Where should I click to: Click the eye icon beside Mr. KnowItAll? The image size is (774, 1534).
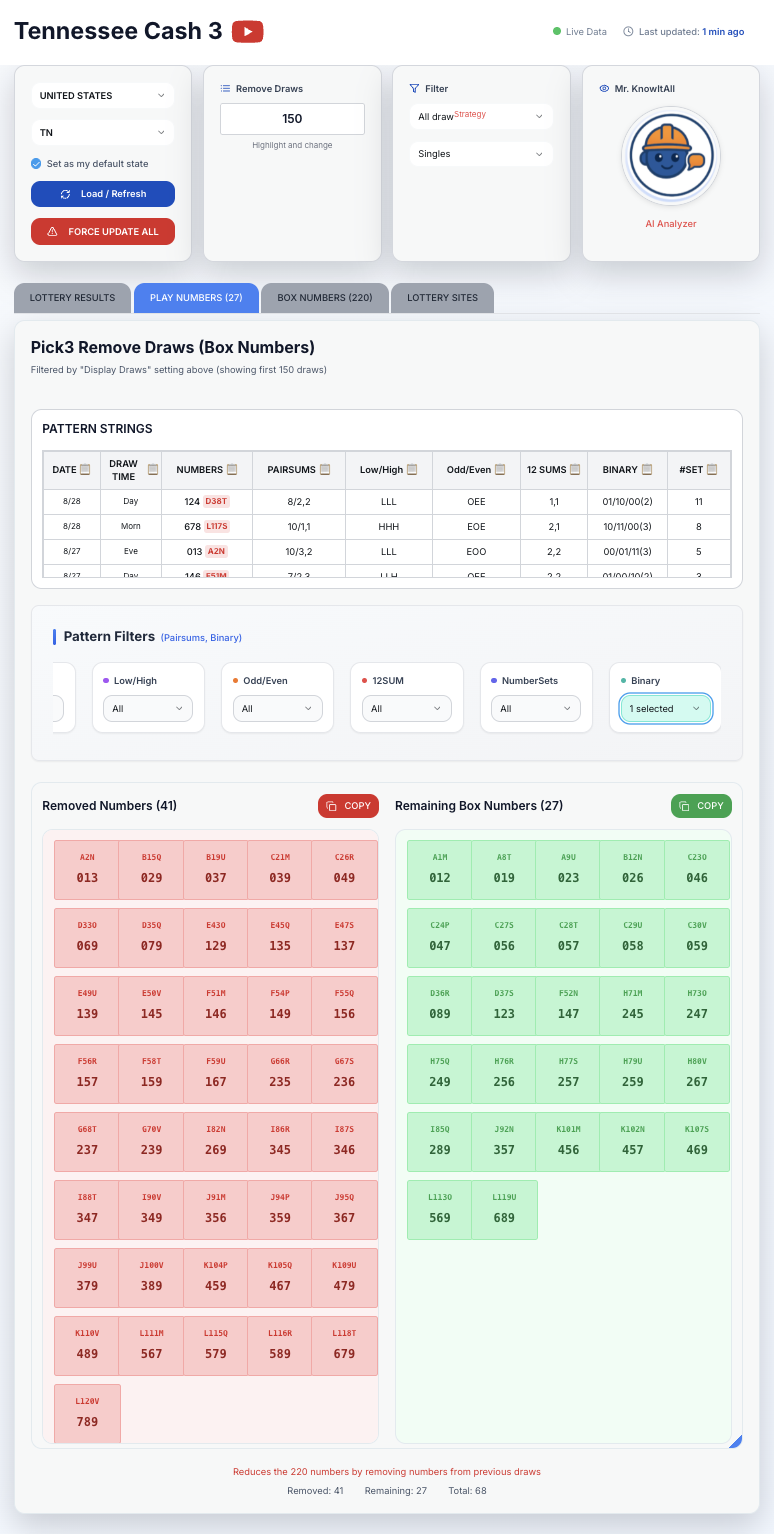pos(604,89)
